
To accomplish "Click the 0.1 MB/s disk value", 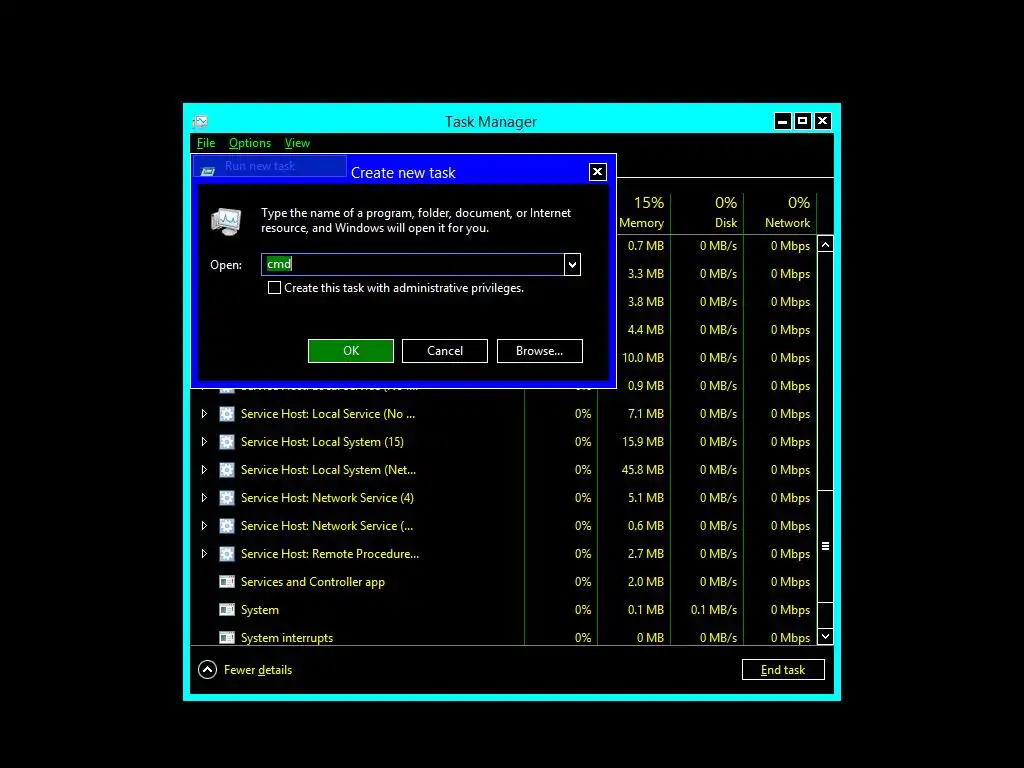I will click(714, 610).
